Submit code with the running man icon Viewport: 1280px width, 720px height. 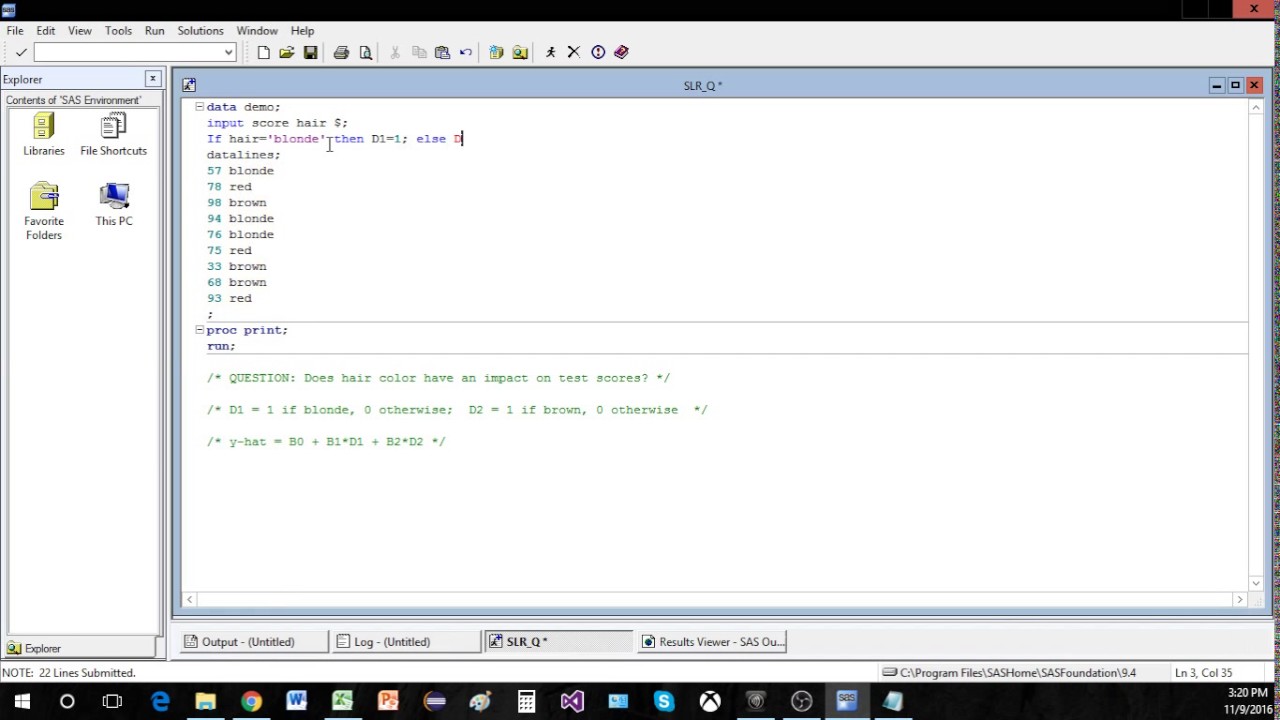pos(550,52)
